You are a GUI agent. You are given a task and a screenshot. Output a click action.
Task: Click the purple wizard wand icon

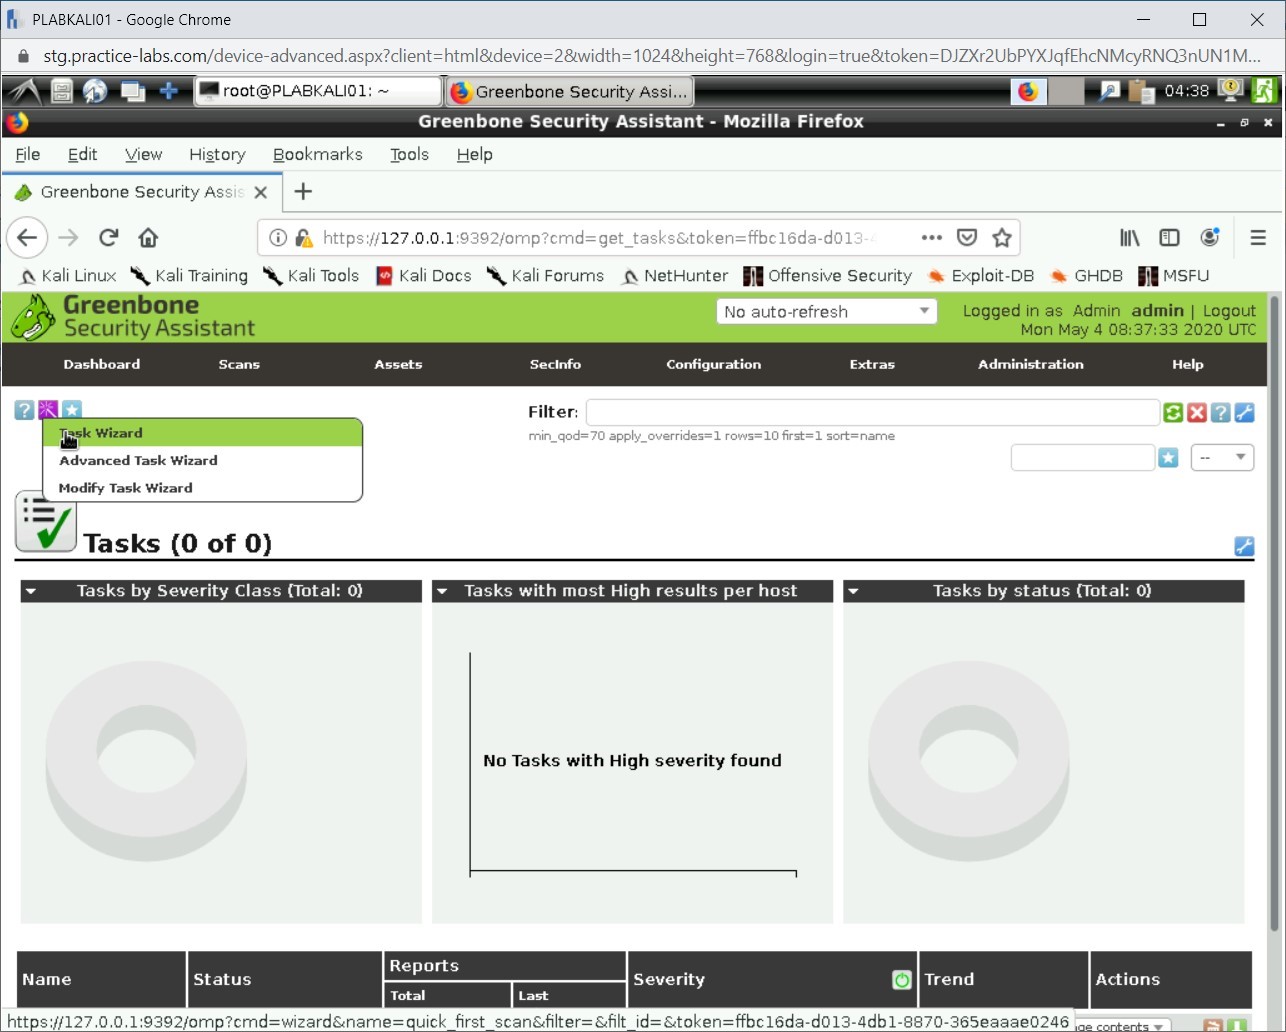48,410
